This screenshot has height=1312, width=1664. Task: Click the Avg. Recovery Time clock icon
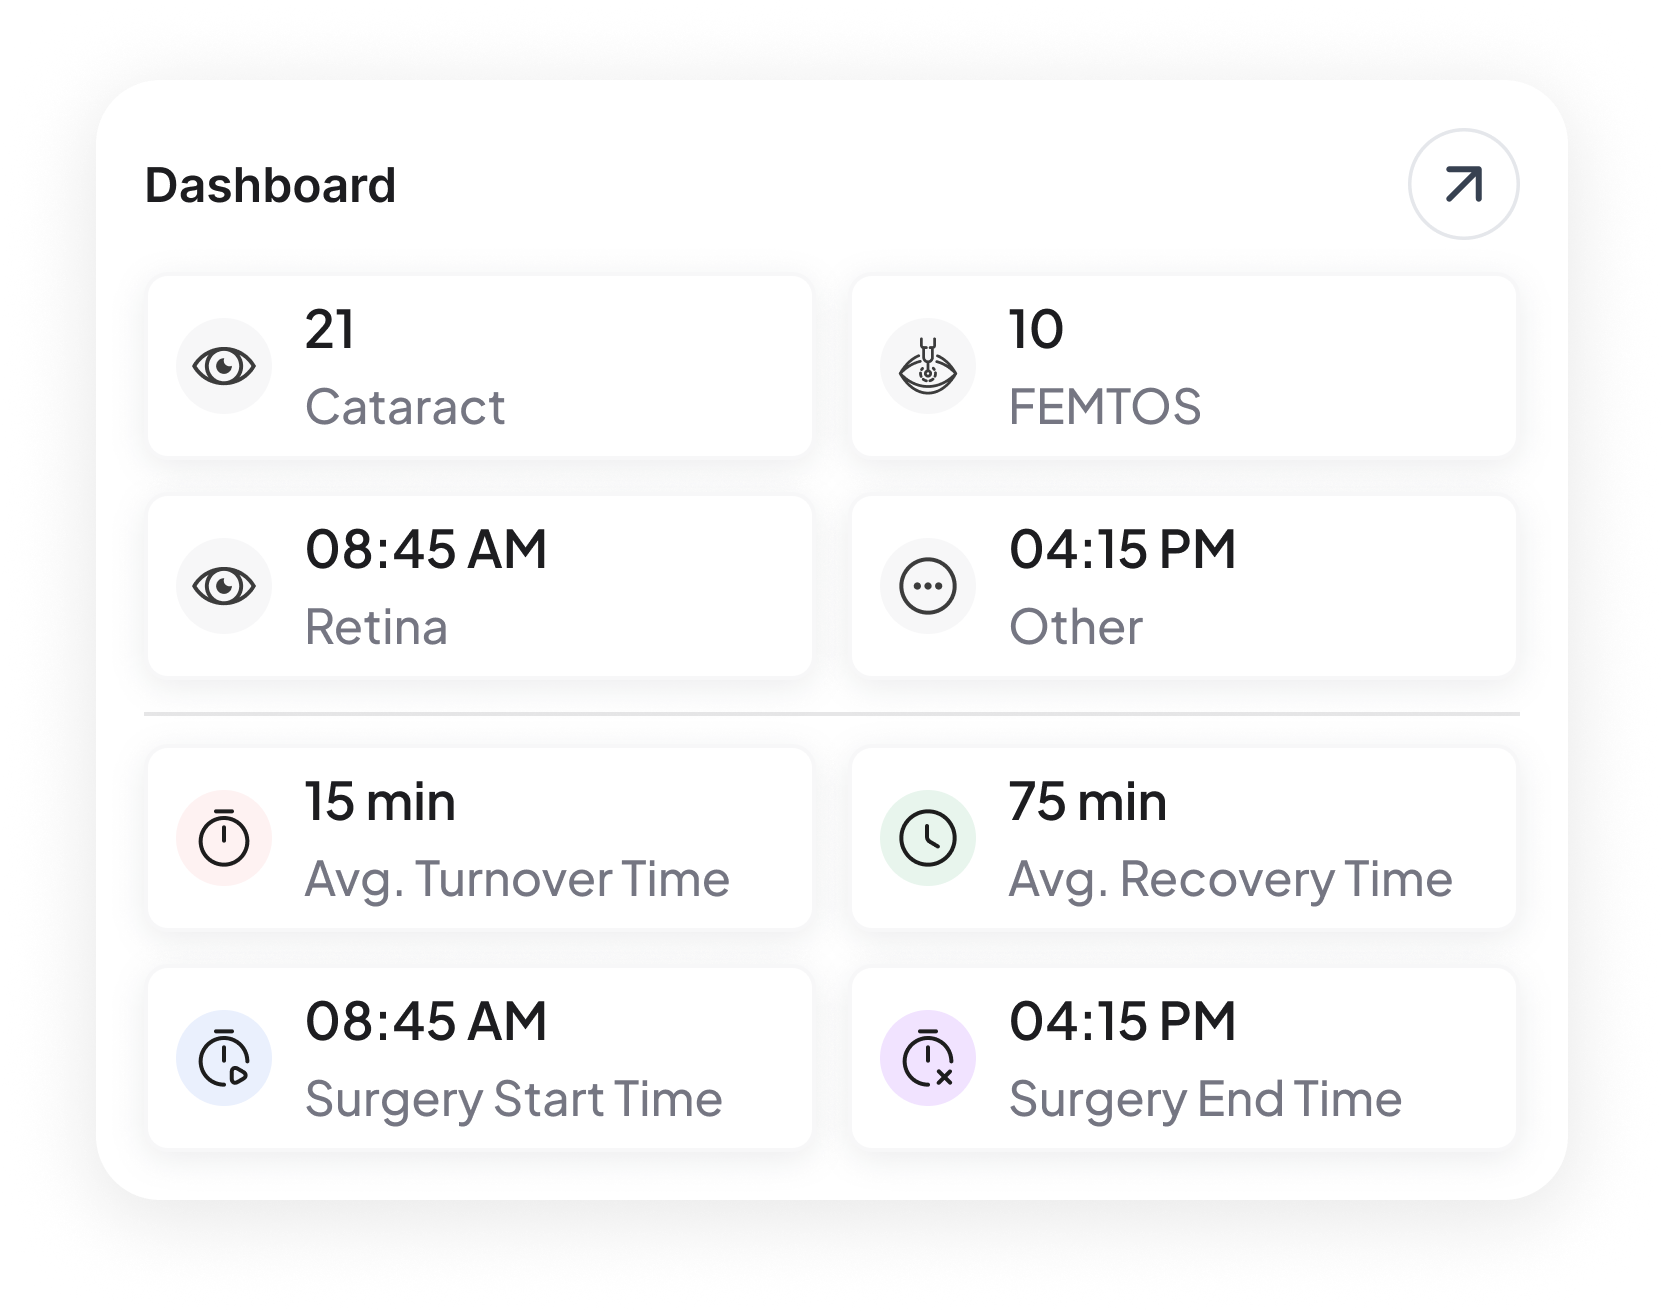(x=928, y=838)
